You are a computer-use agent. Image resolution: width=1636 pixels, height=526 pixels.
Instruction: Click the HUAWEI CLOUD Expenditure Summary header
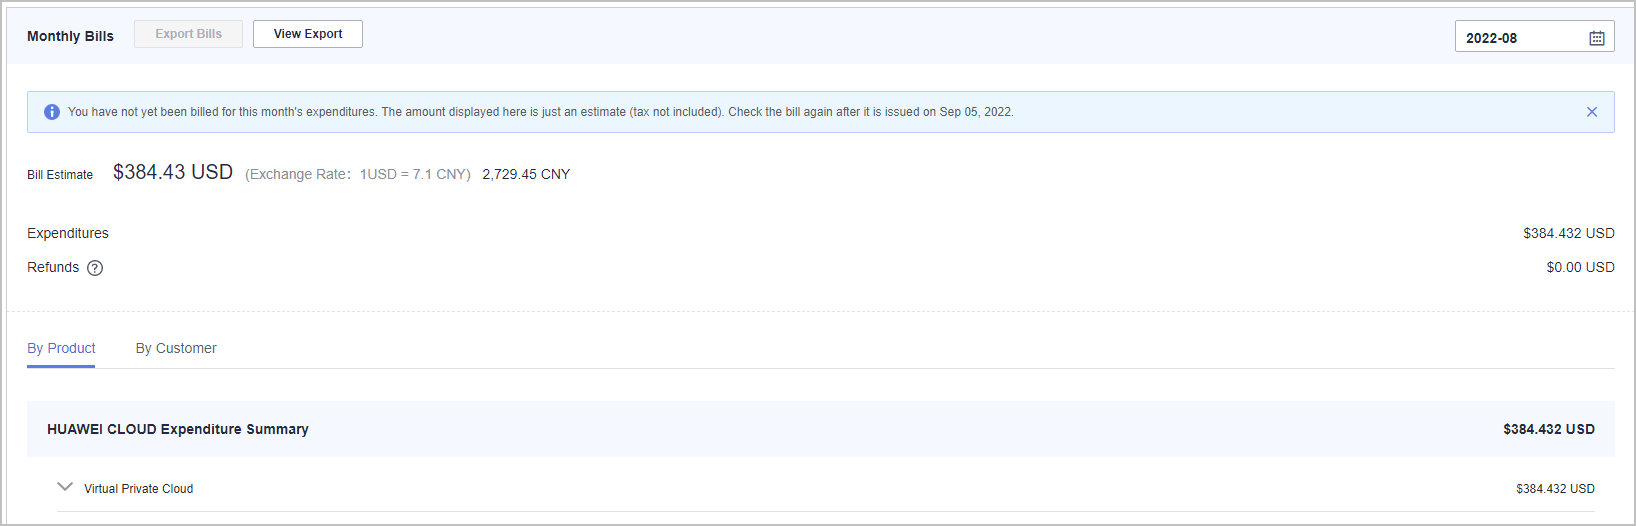click(x=178, y=429)
